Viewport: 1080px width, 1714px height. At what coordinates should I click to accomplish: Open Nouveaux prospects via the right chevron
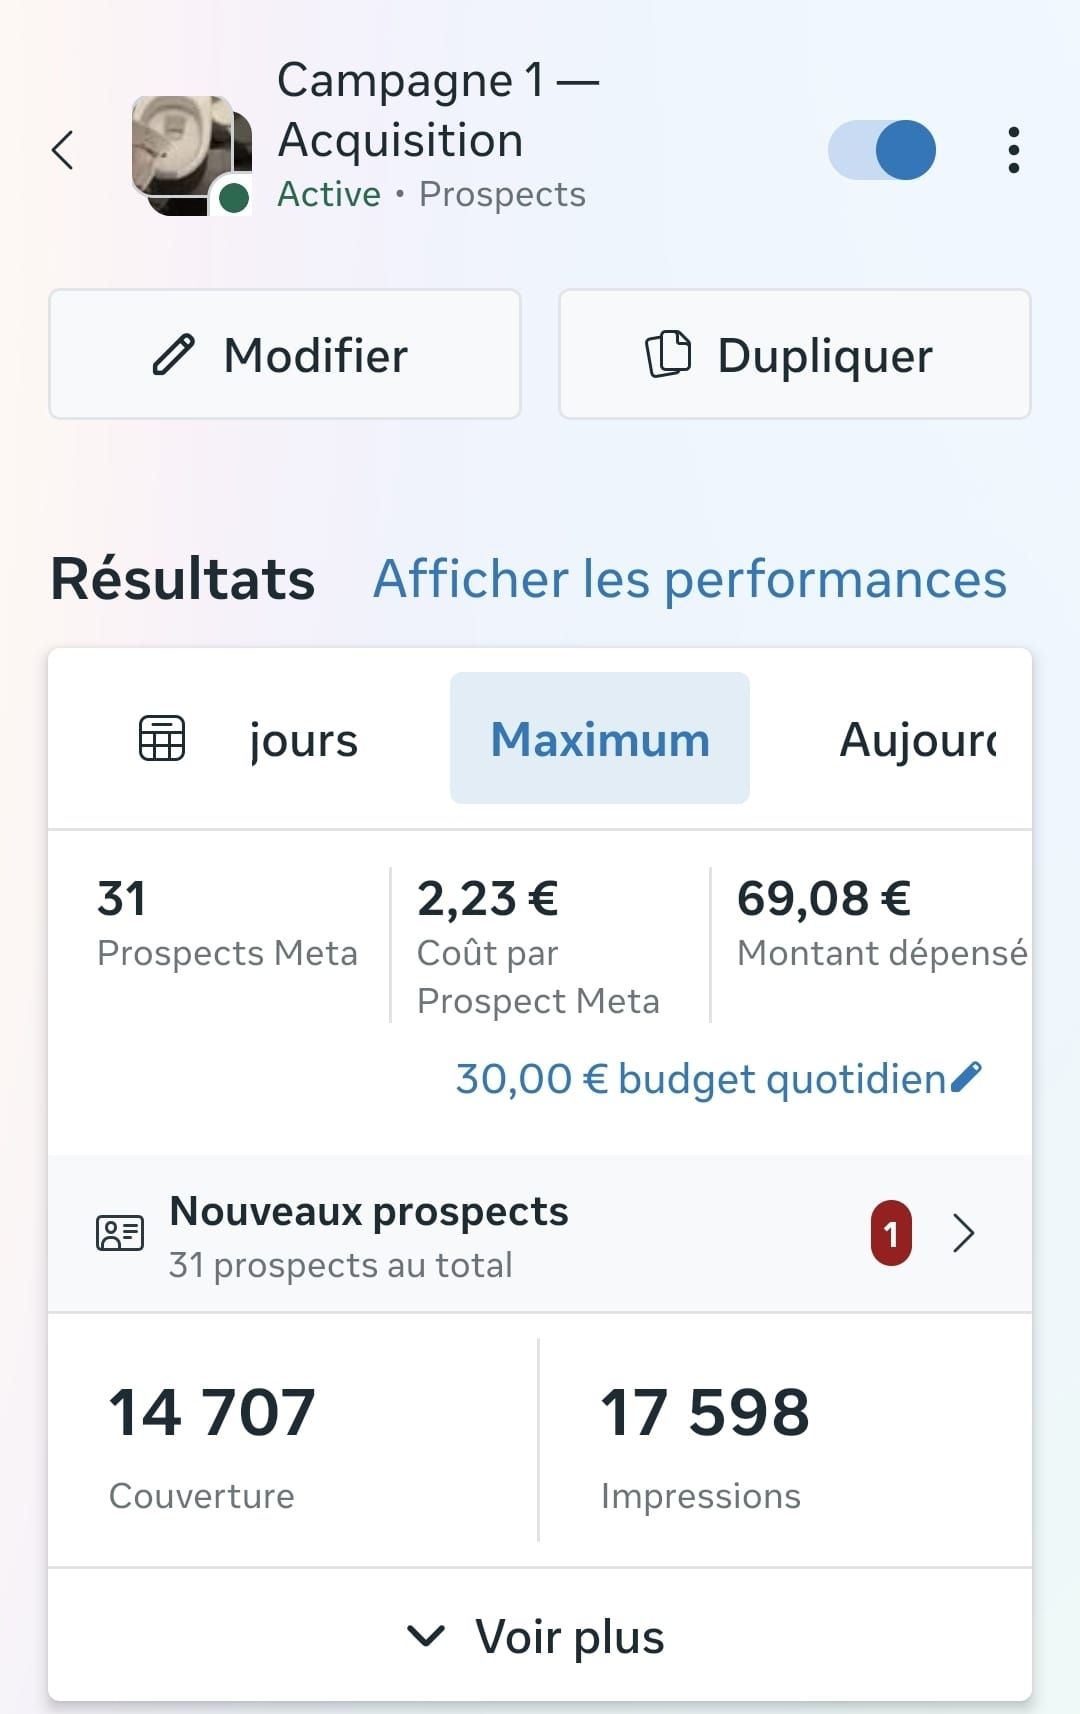pos(964,1233)
